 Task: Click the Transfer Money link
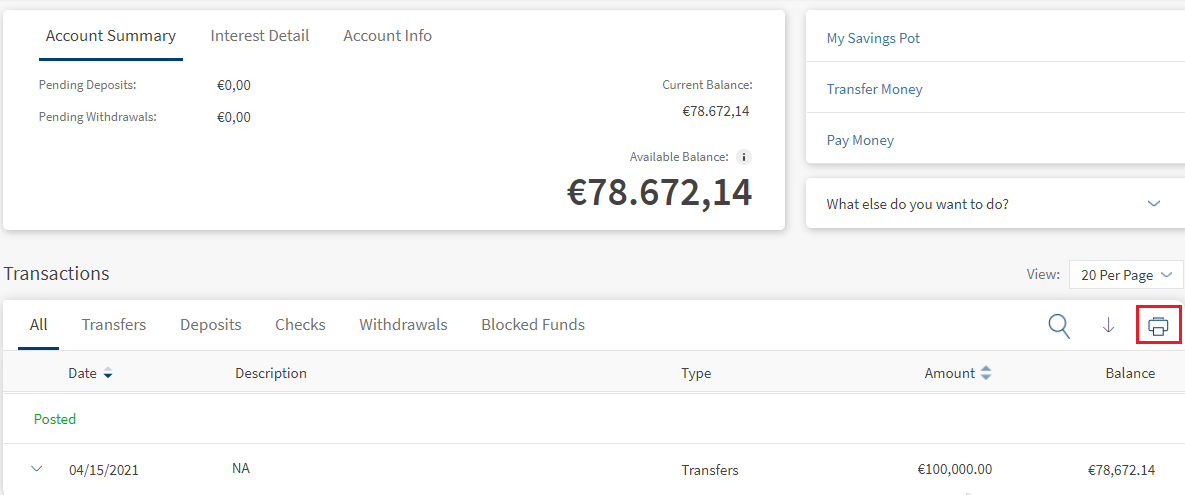[x=874, y=89]
